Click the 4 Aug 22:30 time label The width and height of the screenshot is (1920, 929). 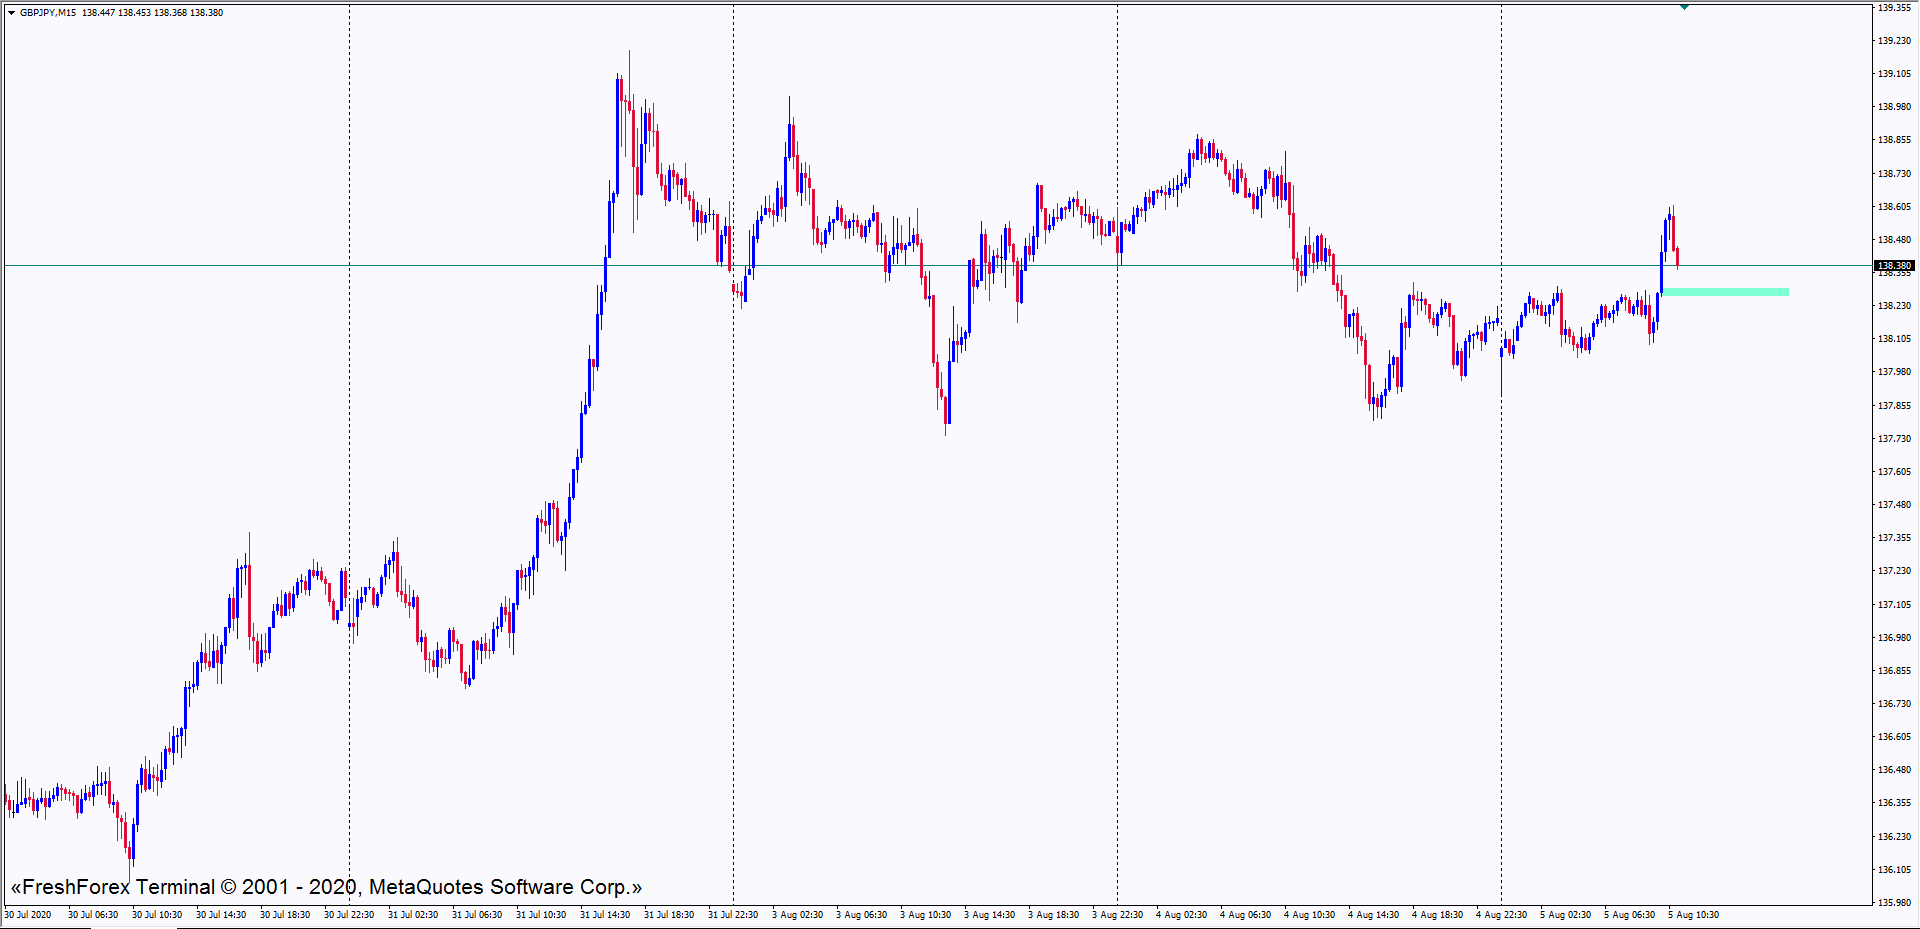tap(1501, 915)
